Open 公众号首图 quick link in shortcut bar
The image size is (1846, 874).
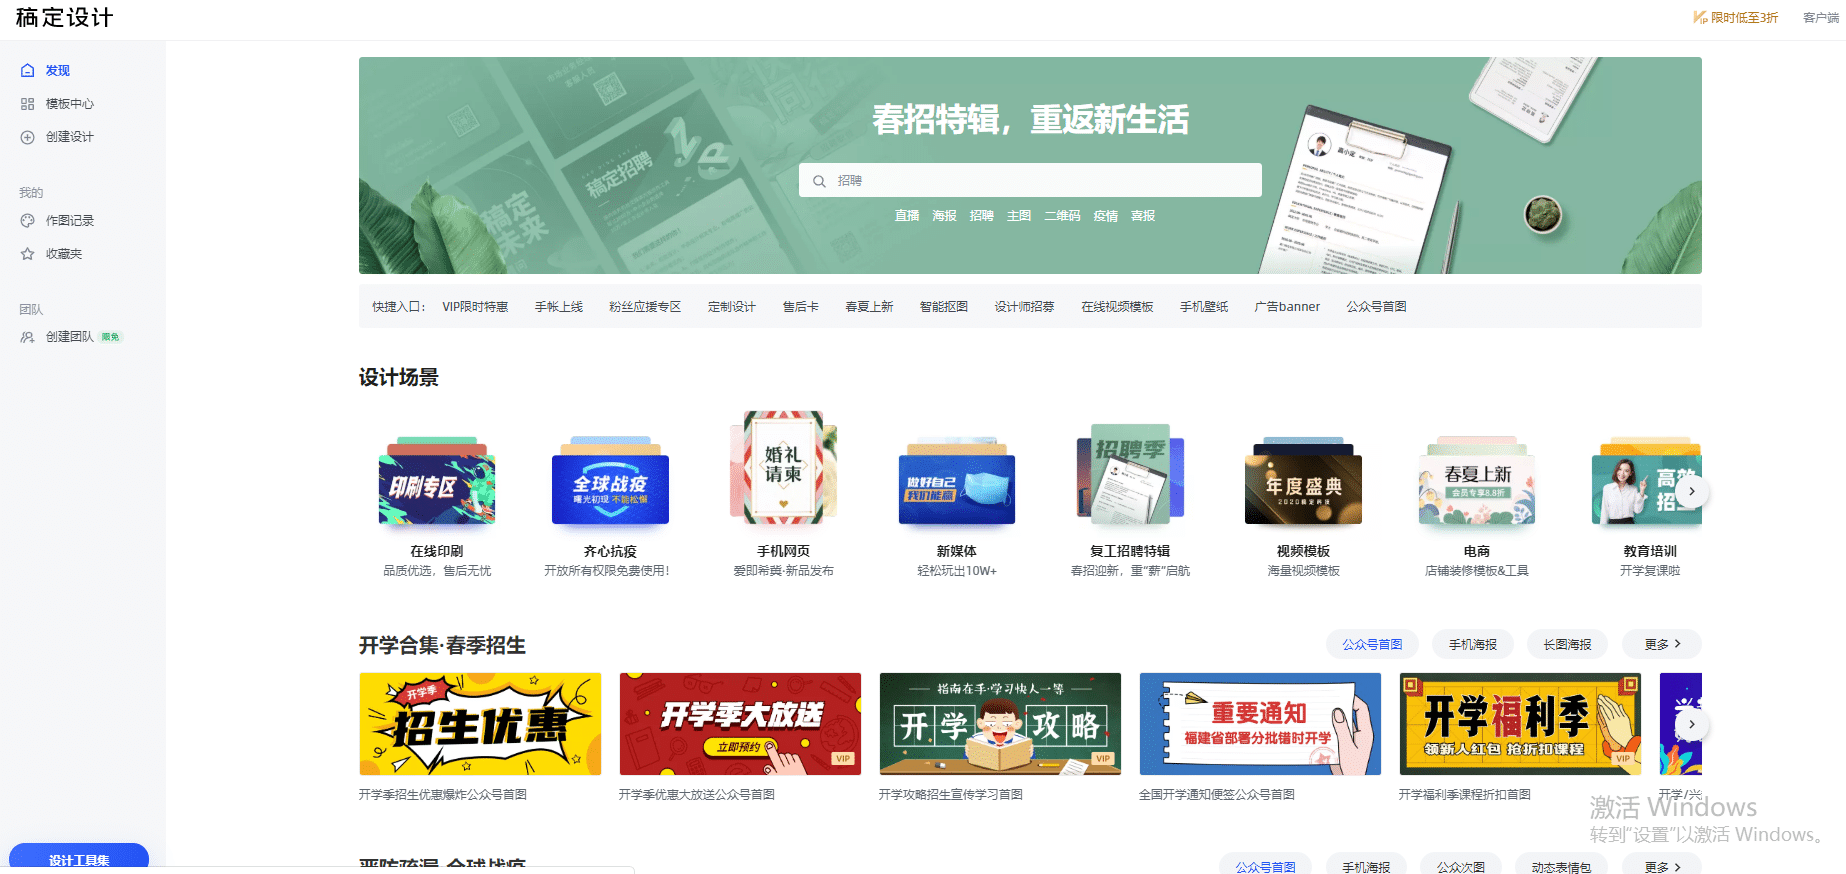pos(1376,307)
